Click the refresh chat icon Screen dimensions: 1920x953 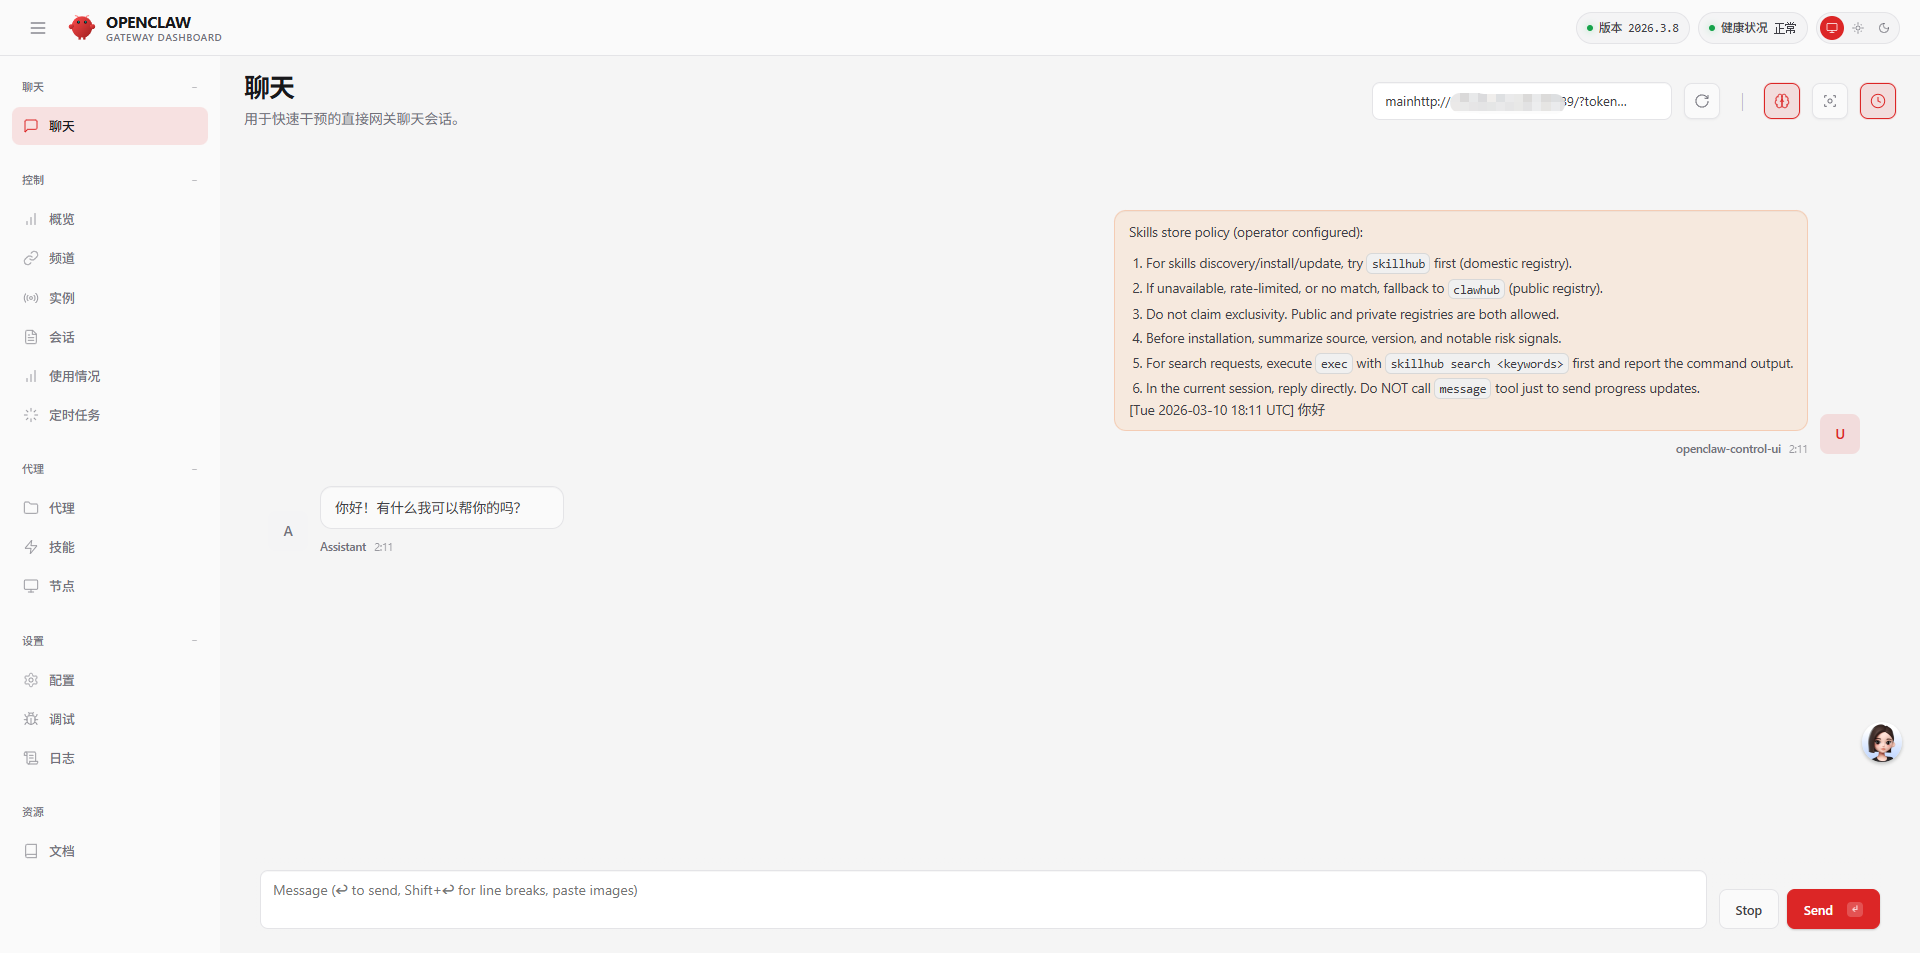click(x=1701, y=101)
